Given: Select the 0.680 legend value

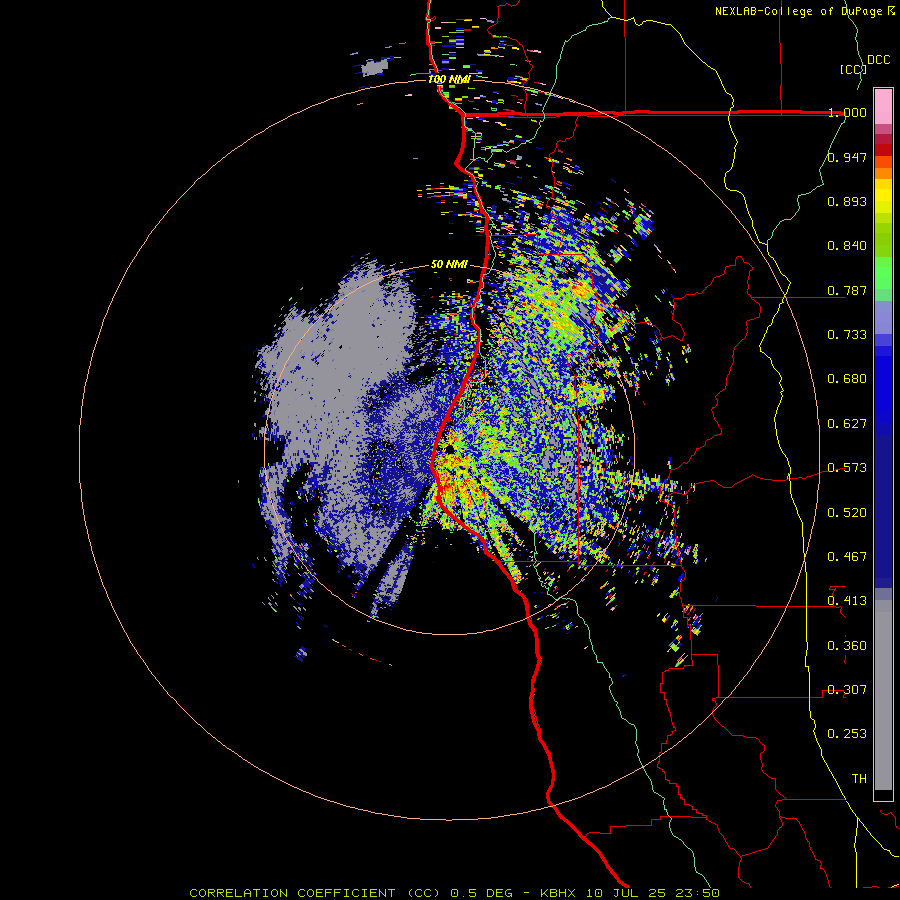Looking at the screenshot, I should [x=847, y=379].
